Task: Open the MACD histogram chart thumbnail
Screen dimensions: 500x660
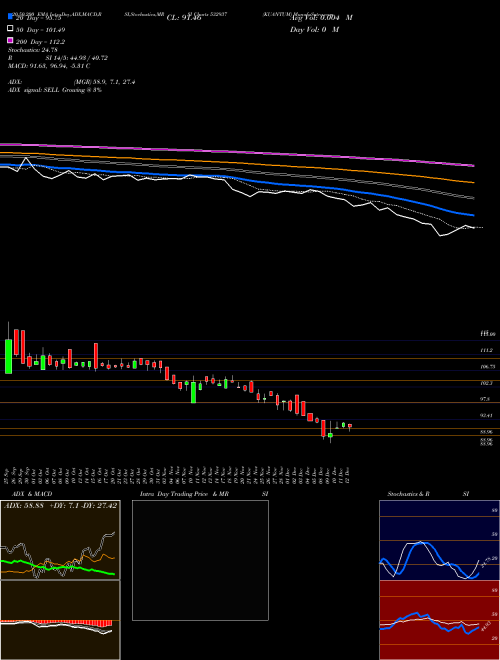Action: click(60, 620)
